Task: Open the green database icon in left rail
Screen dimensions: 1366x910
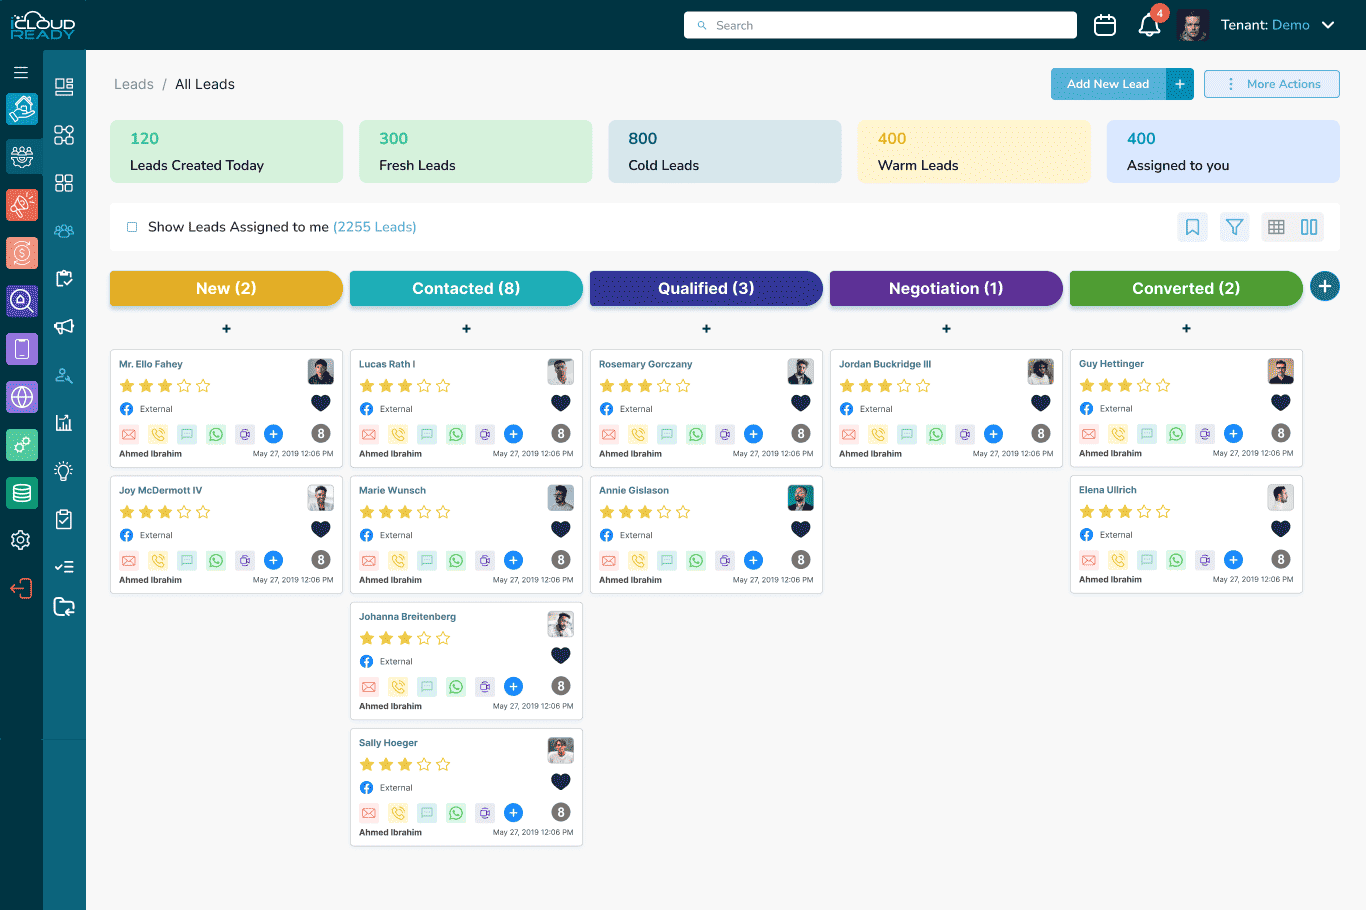Action: [x=22, y=493]
